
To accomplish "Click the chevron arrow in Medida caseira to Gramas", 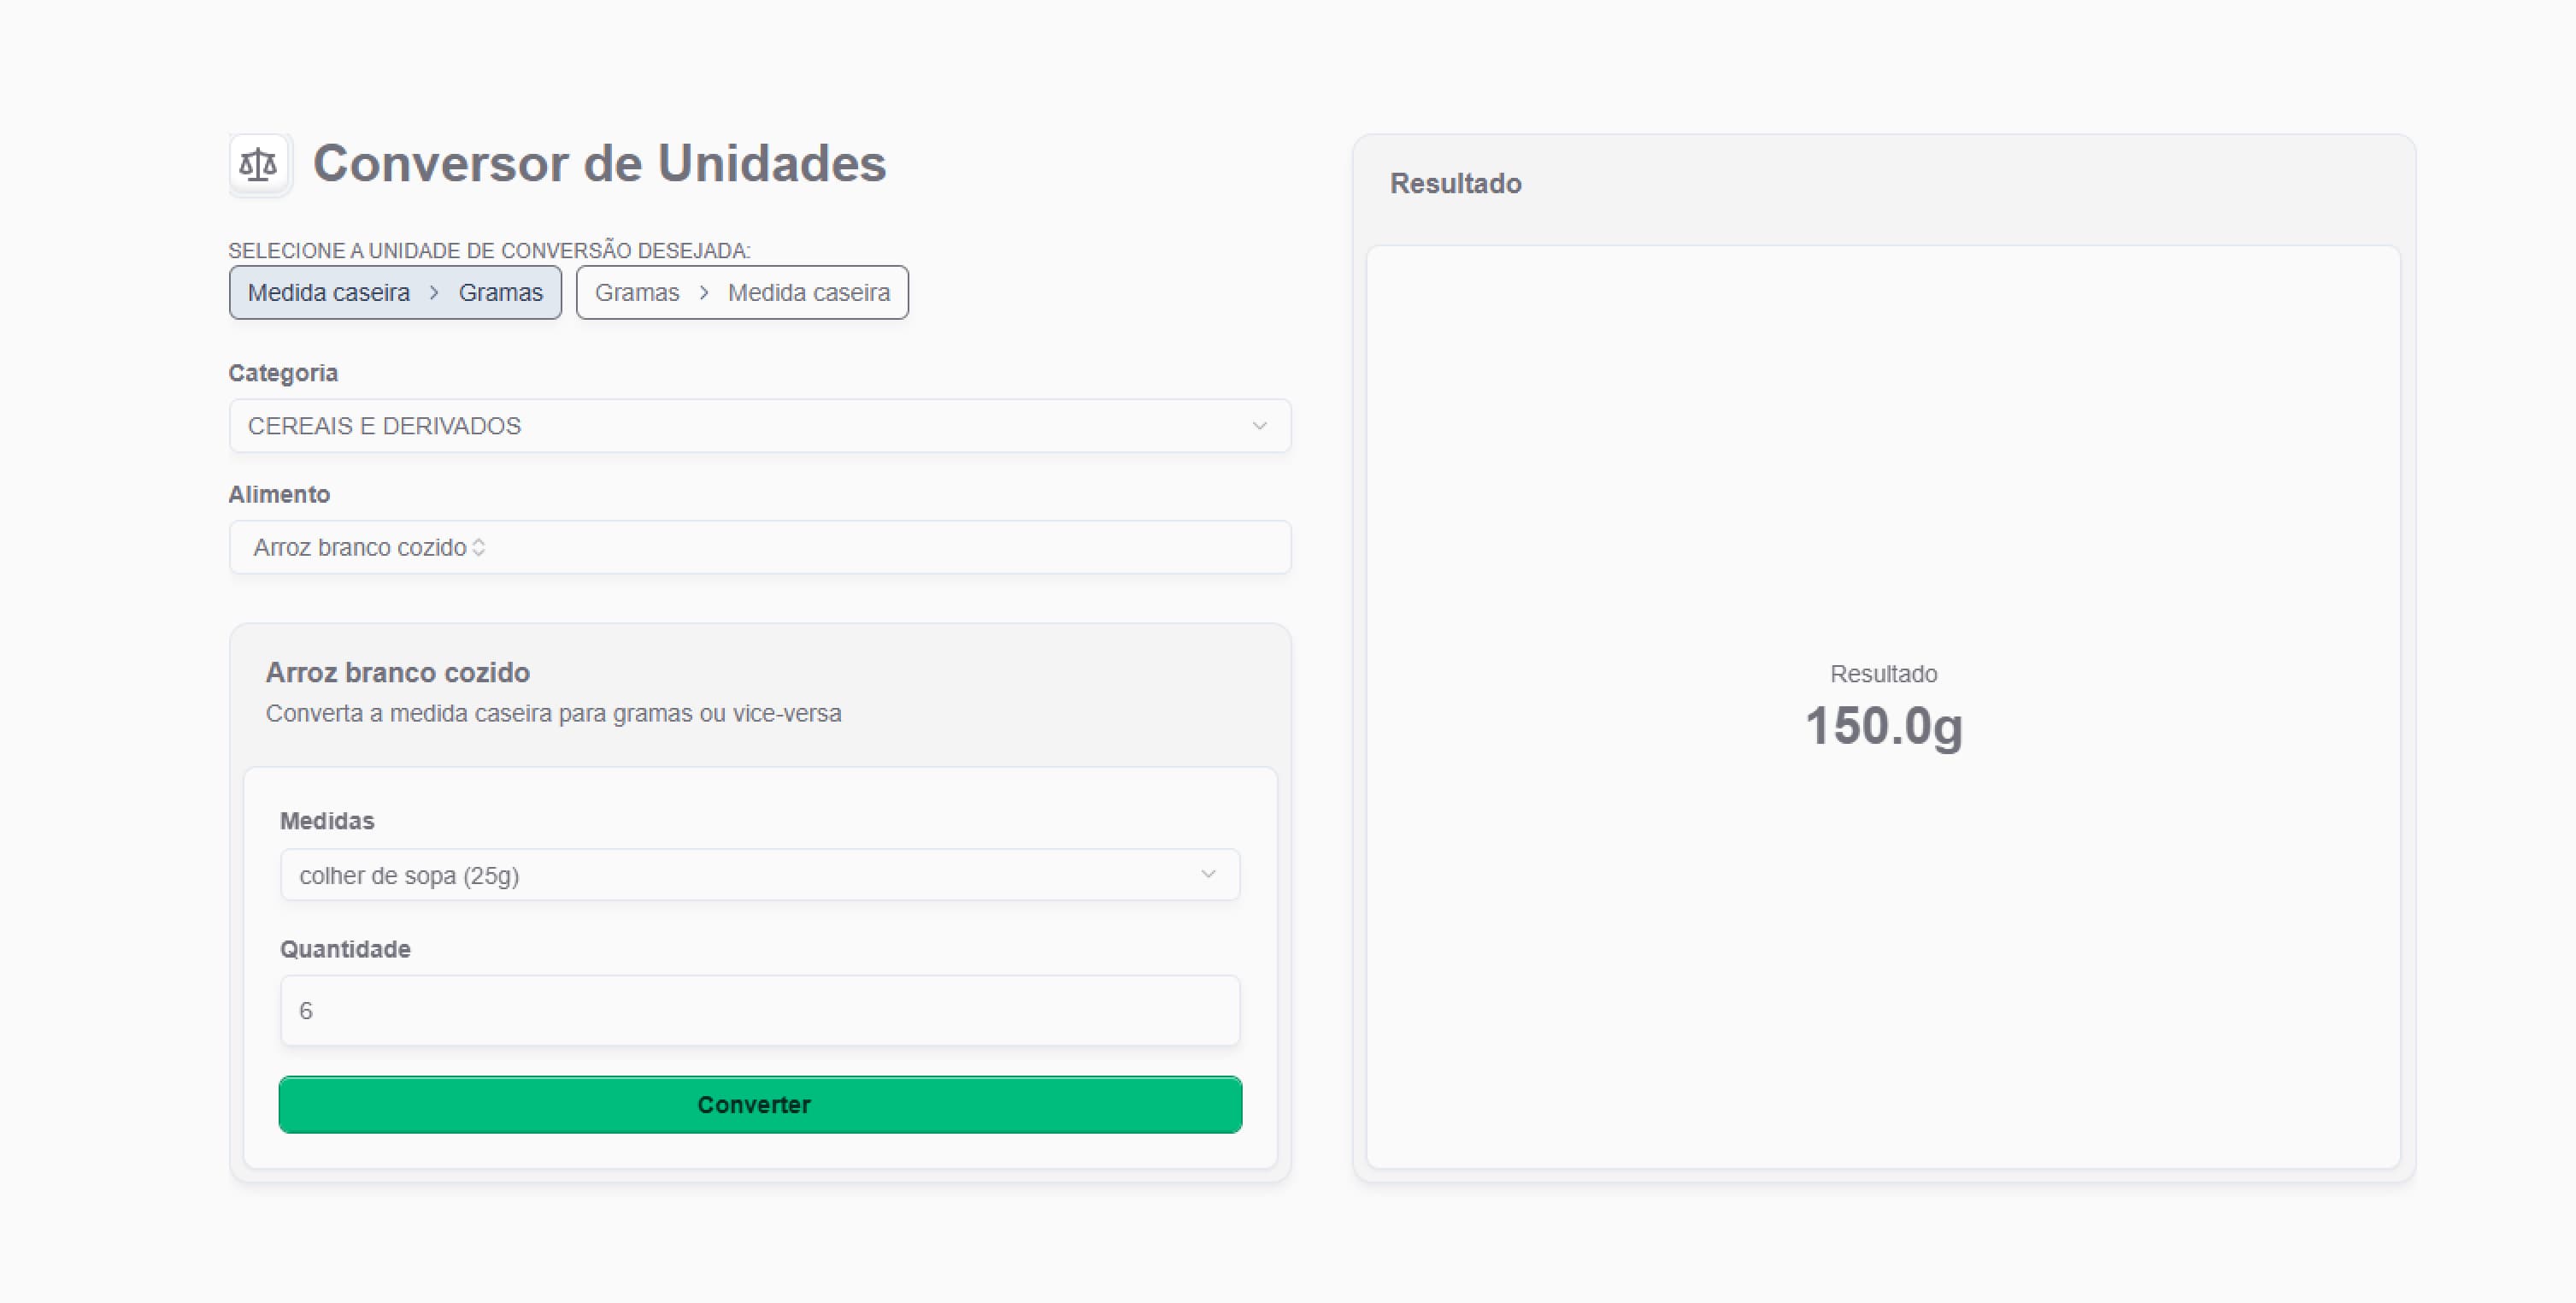I will [434, 293].
